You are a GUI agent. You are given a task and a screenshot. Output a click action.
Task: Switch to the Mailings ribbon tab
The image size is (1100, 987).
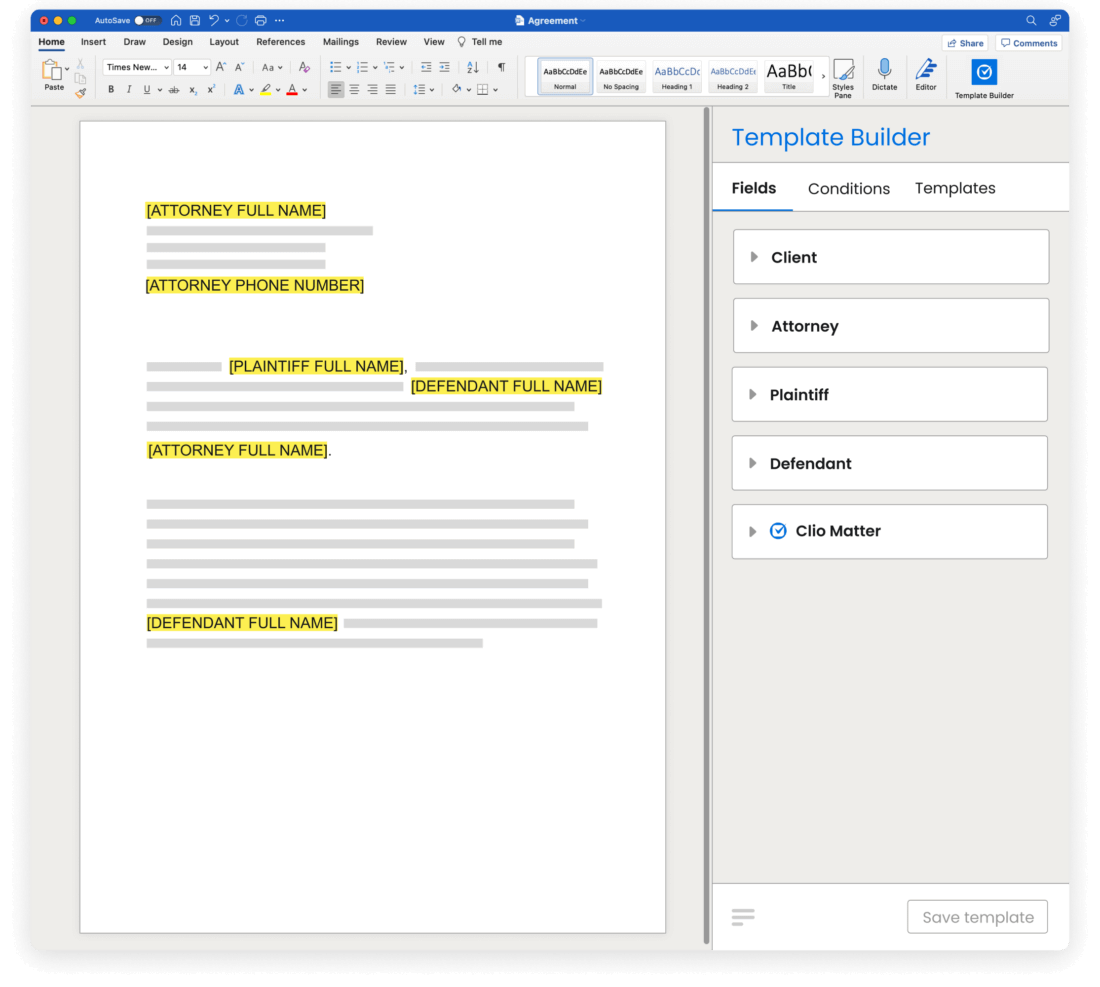click(340, 42)
